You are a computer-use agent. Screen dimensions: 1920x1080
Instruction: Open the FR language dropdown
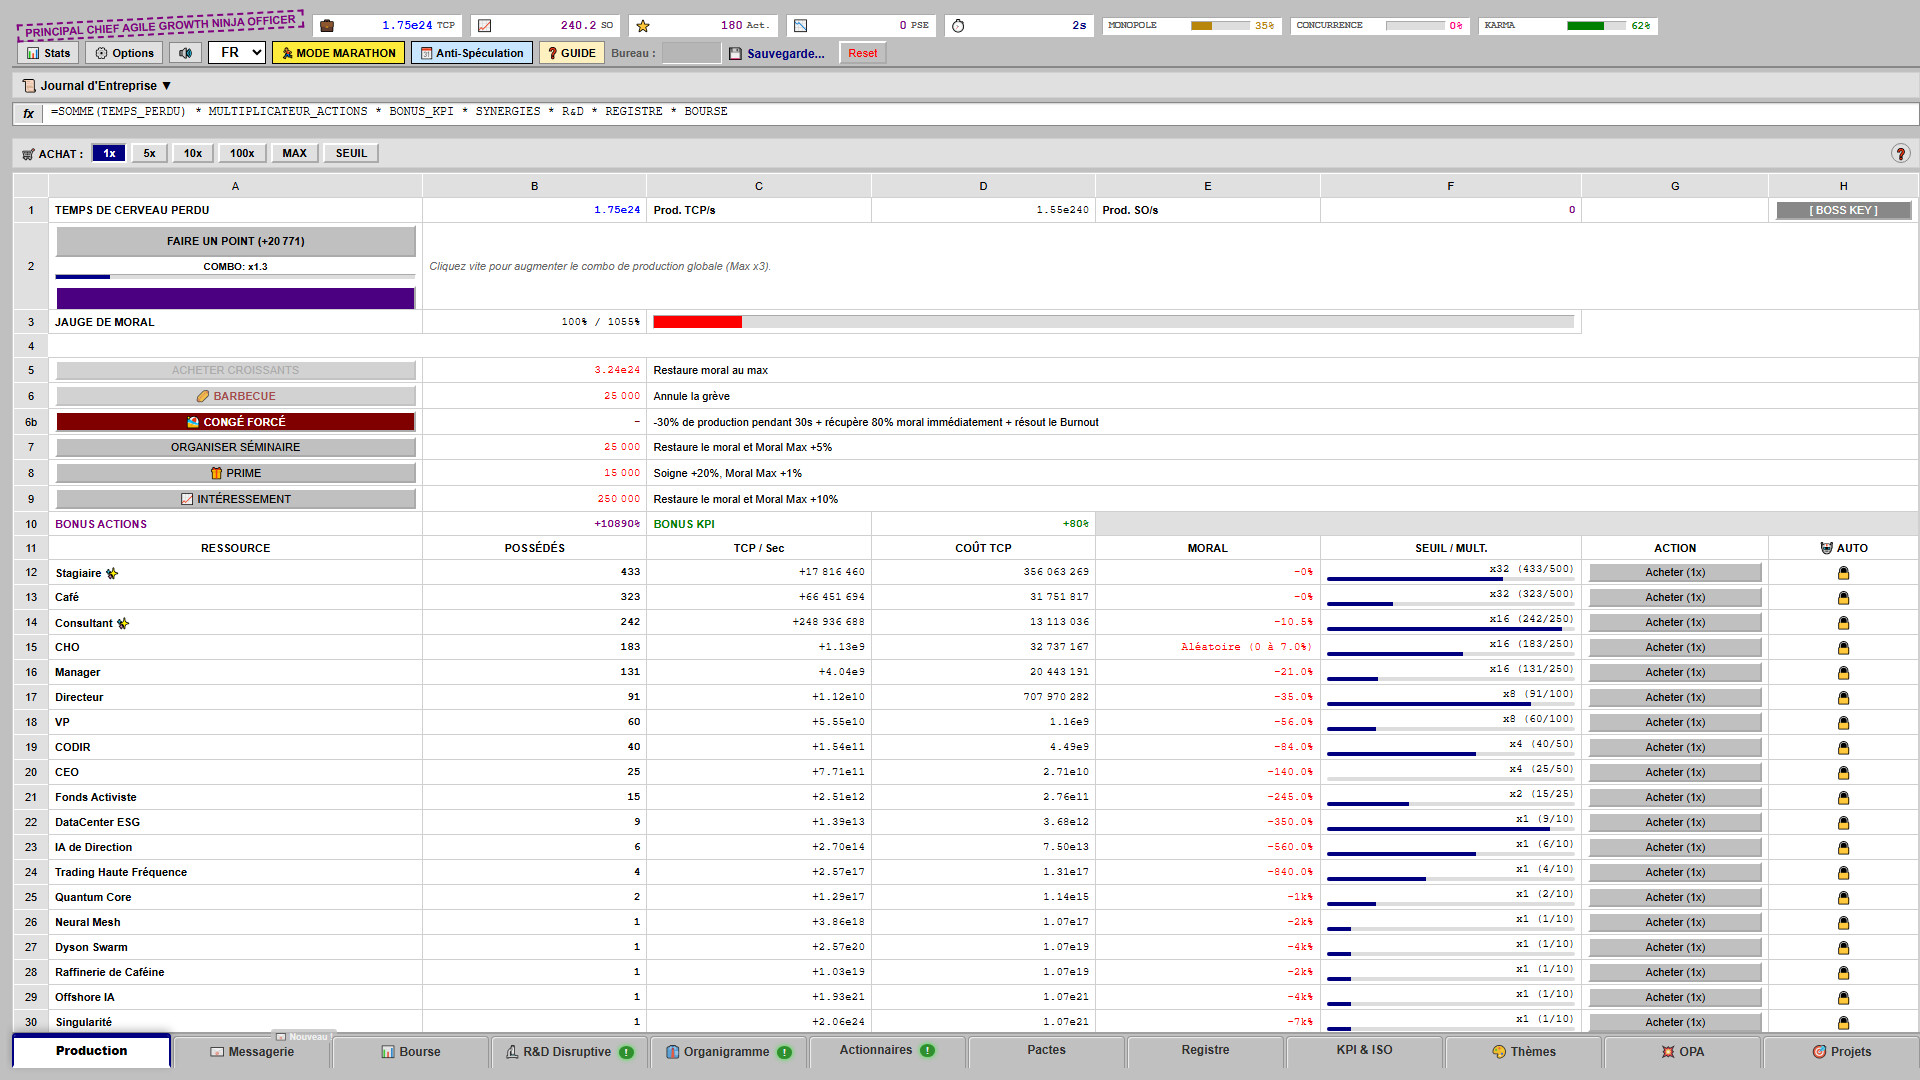[x=237, y=52]
